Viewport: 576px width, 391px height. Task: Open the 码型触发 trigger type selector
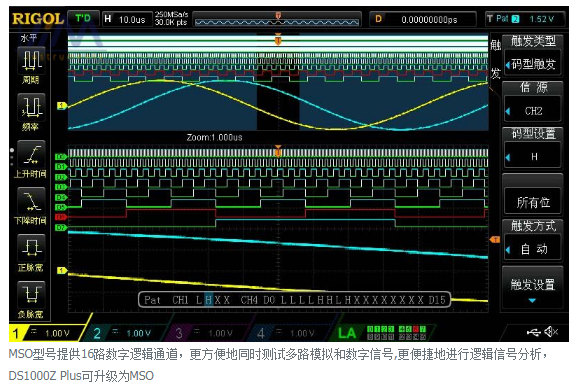click(533, 65)
